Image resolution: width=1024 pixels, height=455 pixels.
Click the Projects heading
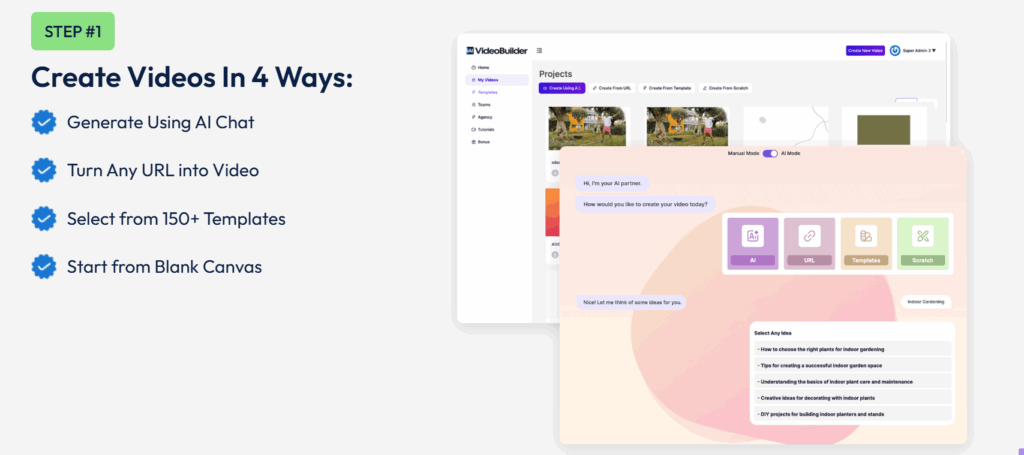[555, 74]
